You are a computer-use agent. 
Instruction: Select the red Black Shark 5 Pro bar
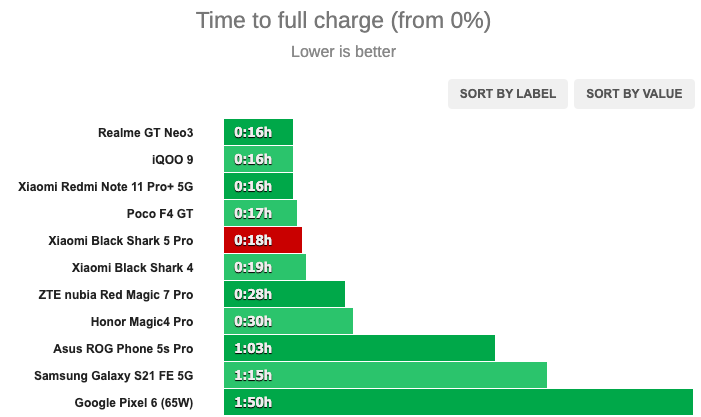pyautogui.click(x=263, y=240)
